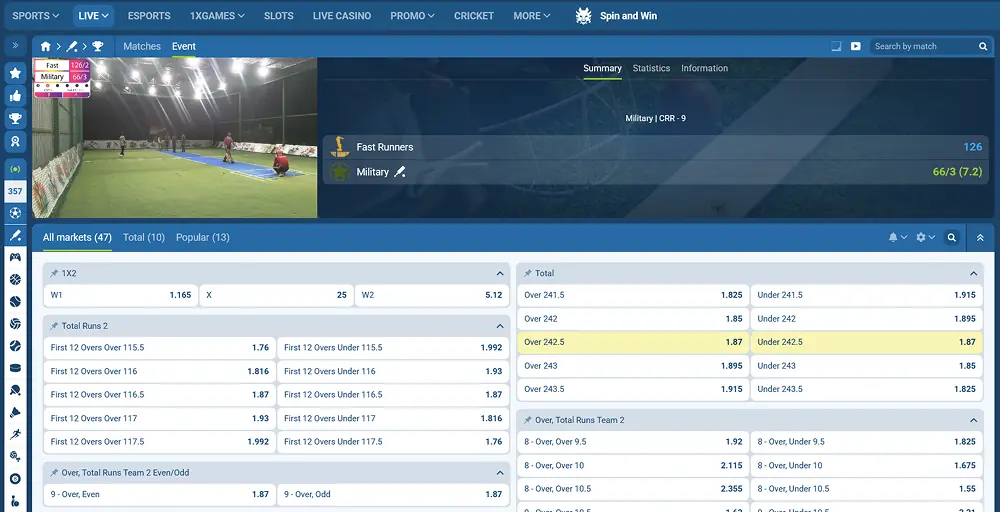Screen dimensions: 1000x512
Task: Select the tennis ball icon in sidebar
Action: 15,302
